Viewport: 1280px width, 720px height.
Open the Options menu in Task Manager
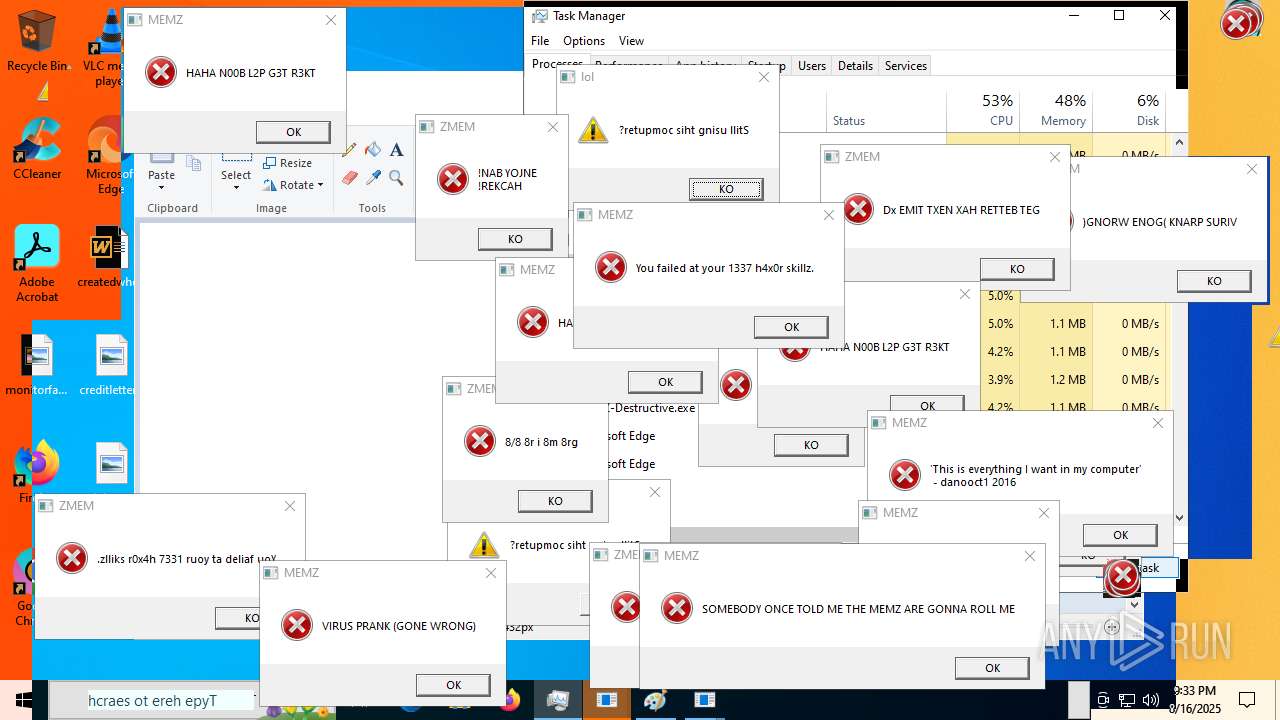pyautogui.click(x=584, y=41)
